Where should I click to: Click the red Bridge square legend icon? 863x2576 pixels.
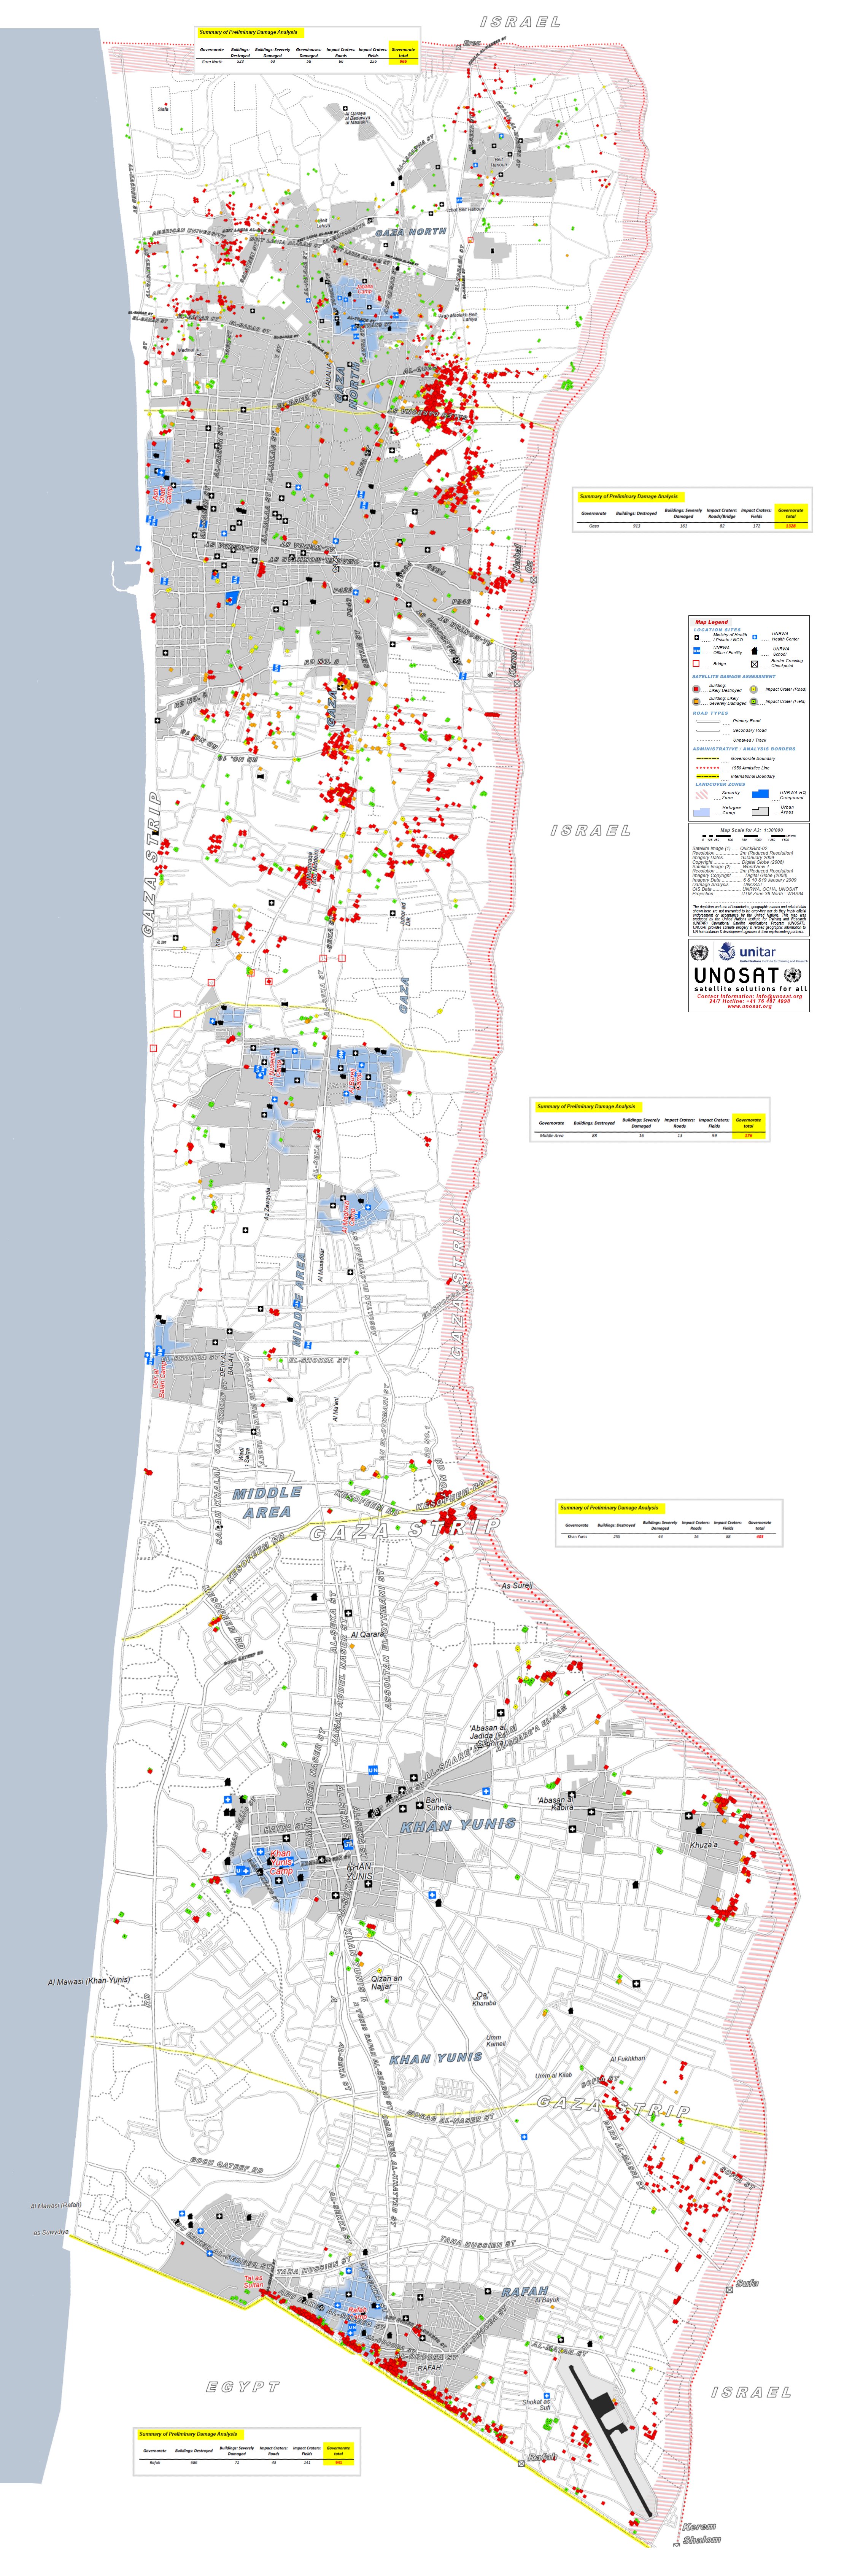click(696, 664)
